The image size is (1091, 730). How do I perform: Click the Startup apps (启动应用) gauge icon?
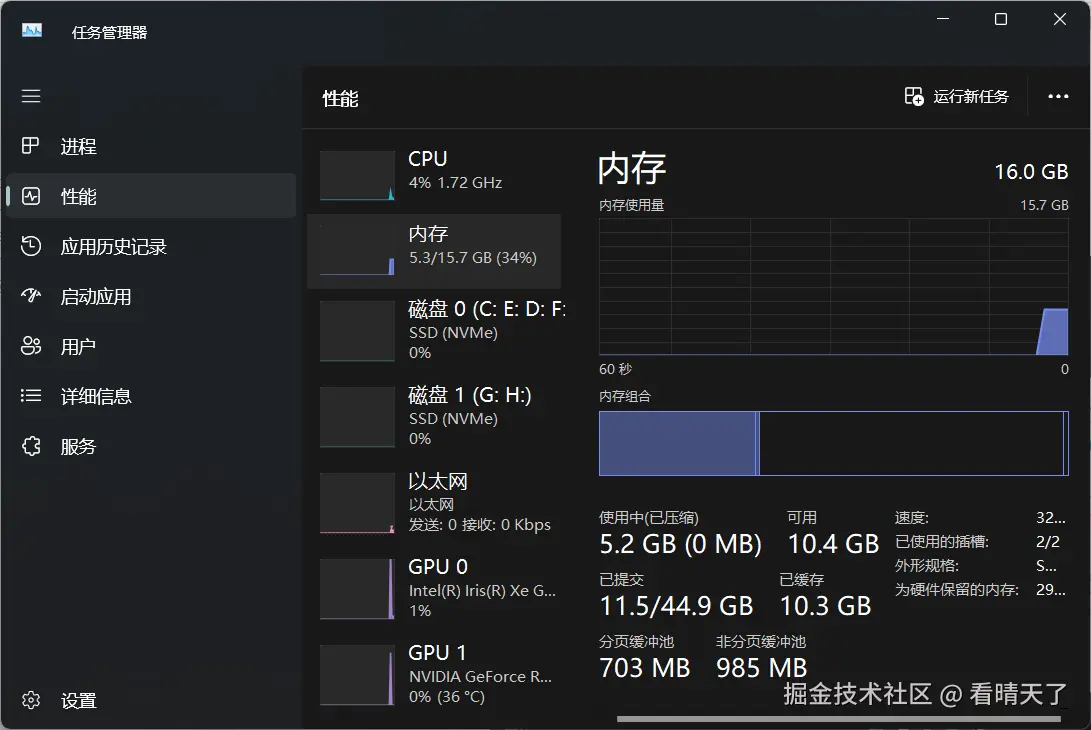pos(31,296)
